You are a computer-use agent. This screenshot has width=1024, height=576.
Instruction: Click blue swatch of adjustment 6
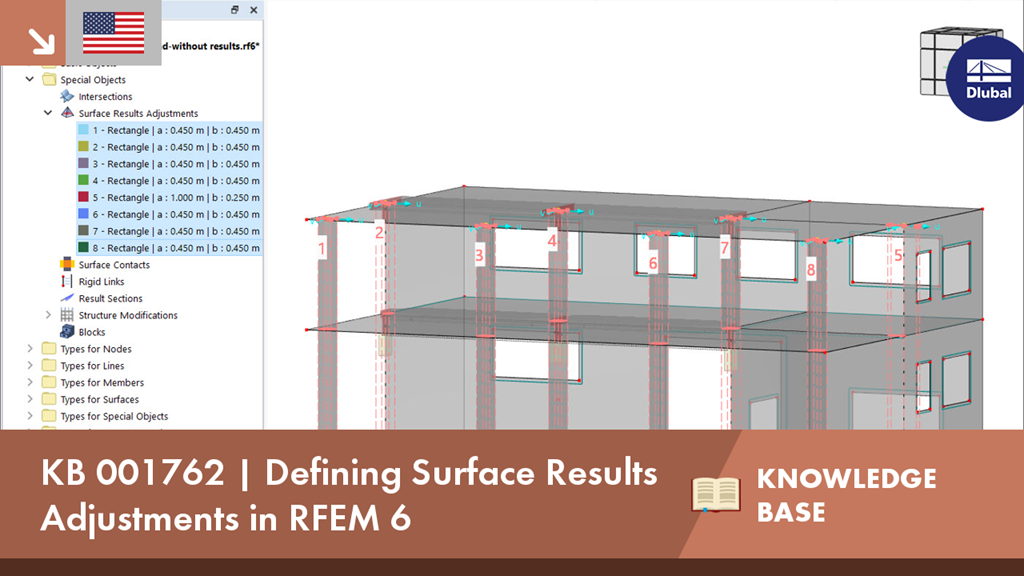84,214
